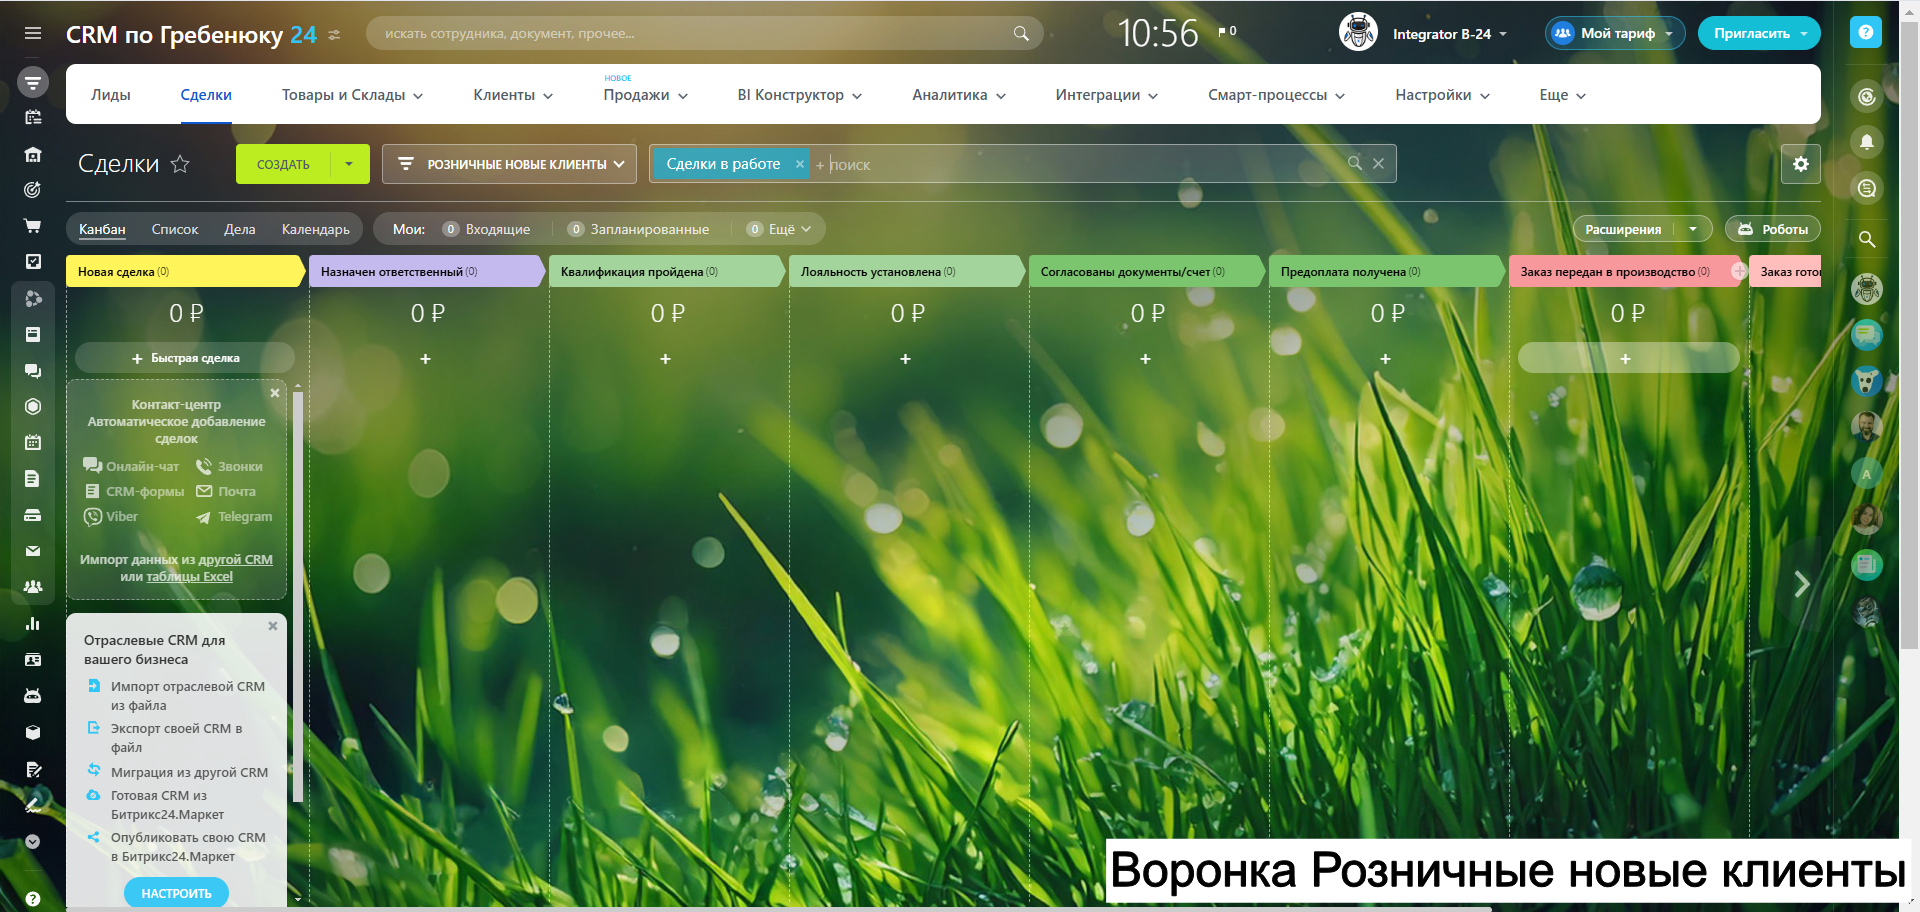Viewport: 1920px width, 912px height.
Task: Expand the Аналитика menu
Action: click(x=959, y=95)
